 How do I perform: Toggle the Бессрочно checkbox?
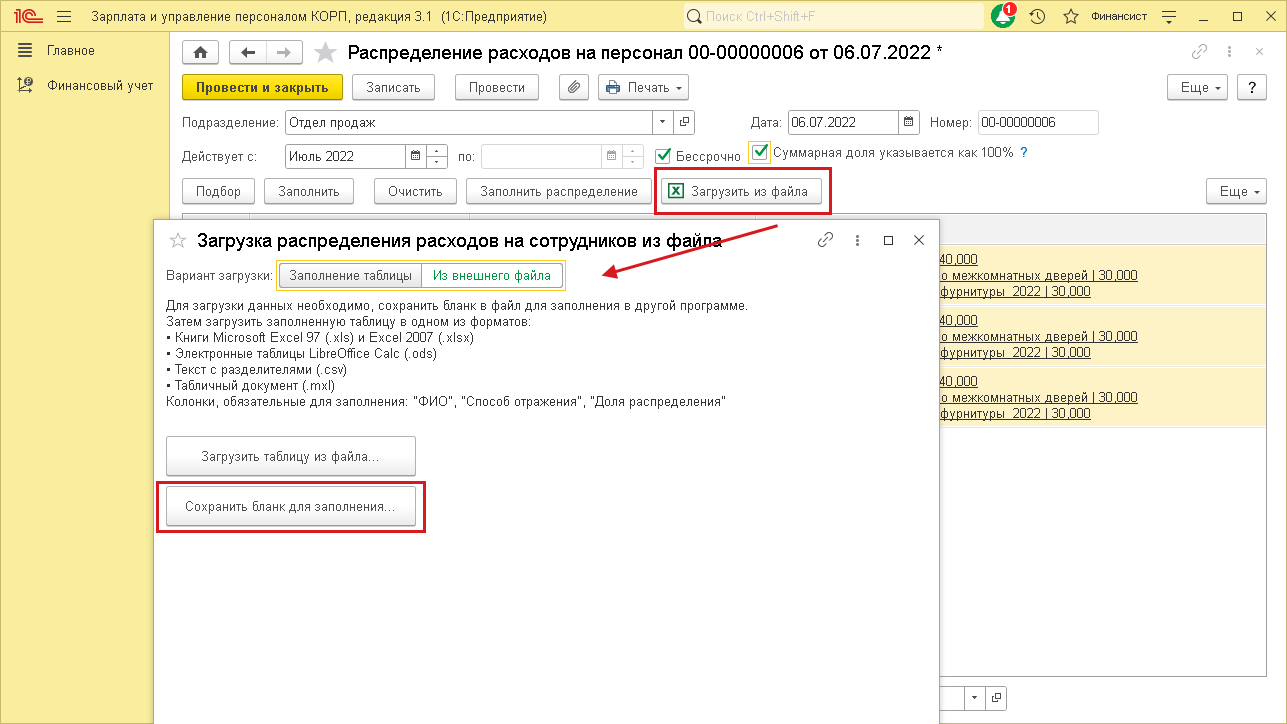point(662,155)
